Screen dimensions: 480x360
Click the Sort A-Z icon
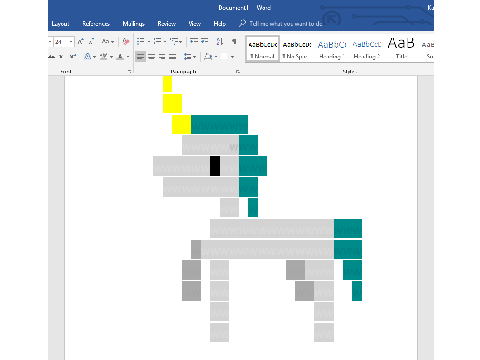pos(219,41)
